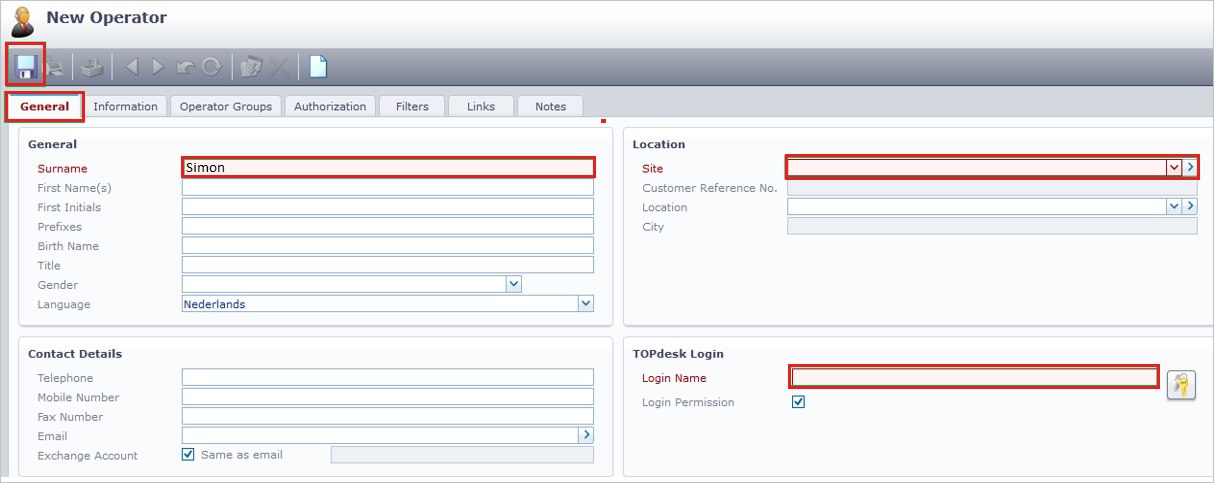Click the Telephone input field
1214x483 pixels.
point(388,378)
